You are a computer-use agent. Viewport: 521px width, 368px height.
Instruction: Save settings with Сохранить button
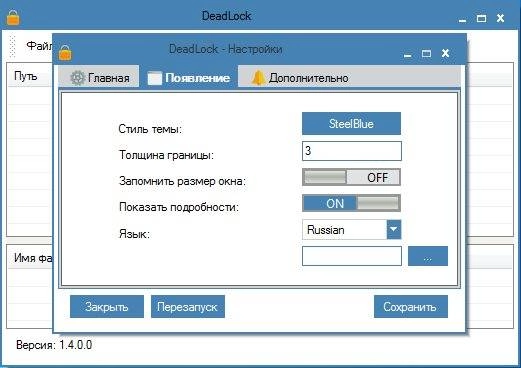tap(411, 306)
